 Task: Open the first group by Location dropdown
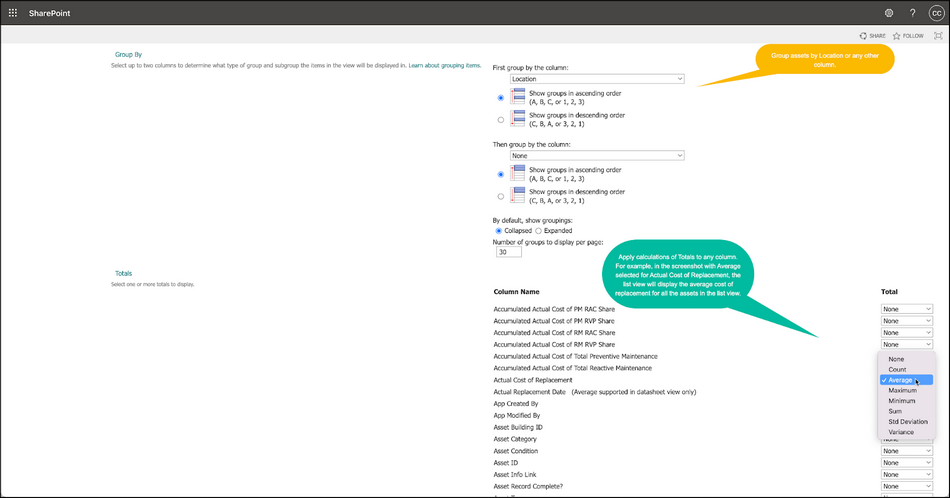(597, 79)
